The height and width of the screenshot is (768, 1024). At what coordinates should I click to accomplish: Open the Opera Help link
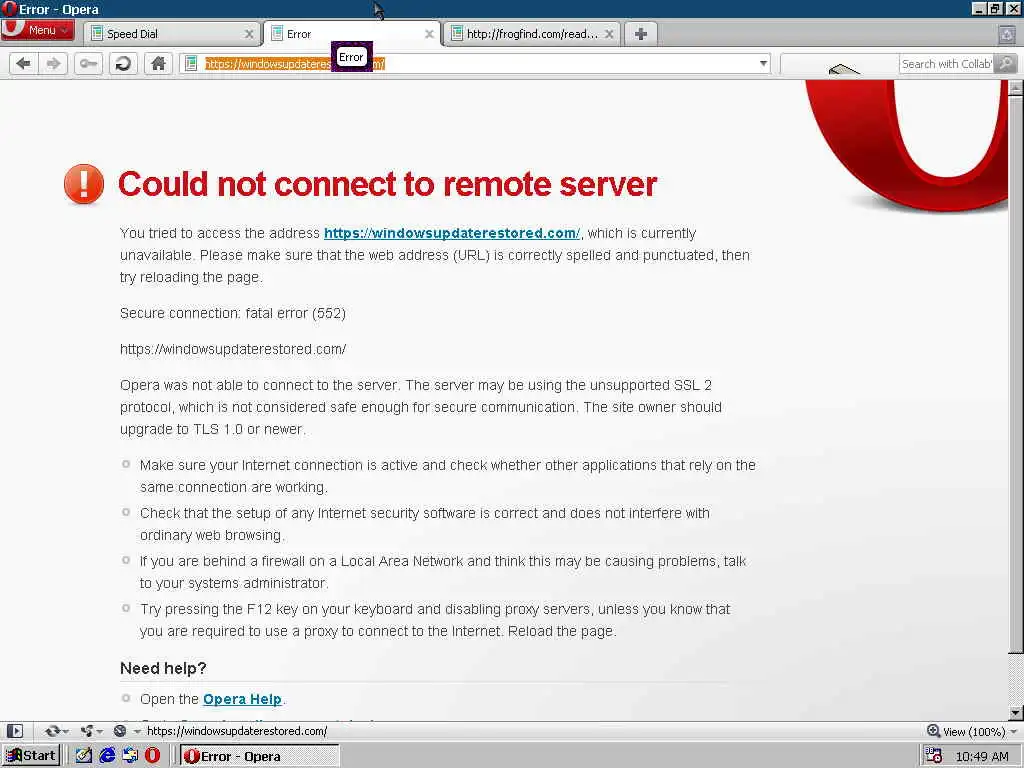242,699
